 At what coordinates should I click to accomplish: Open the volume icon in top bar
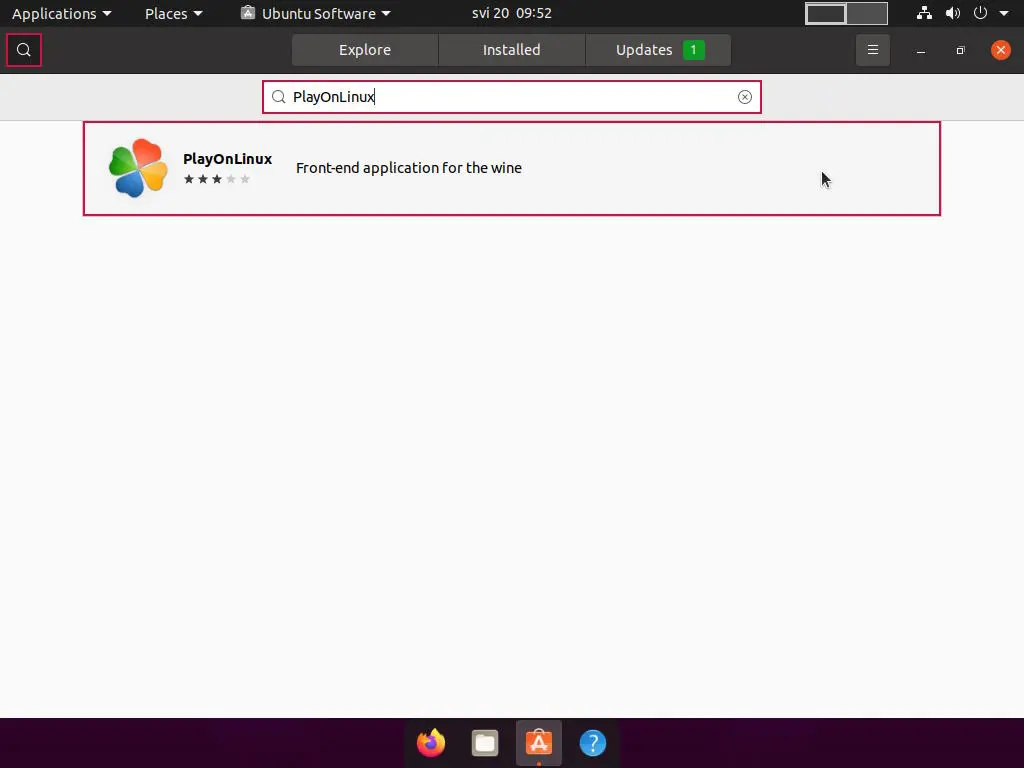pos(953,13)
